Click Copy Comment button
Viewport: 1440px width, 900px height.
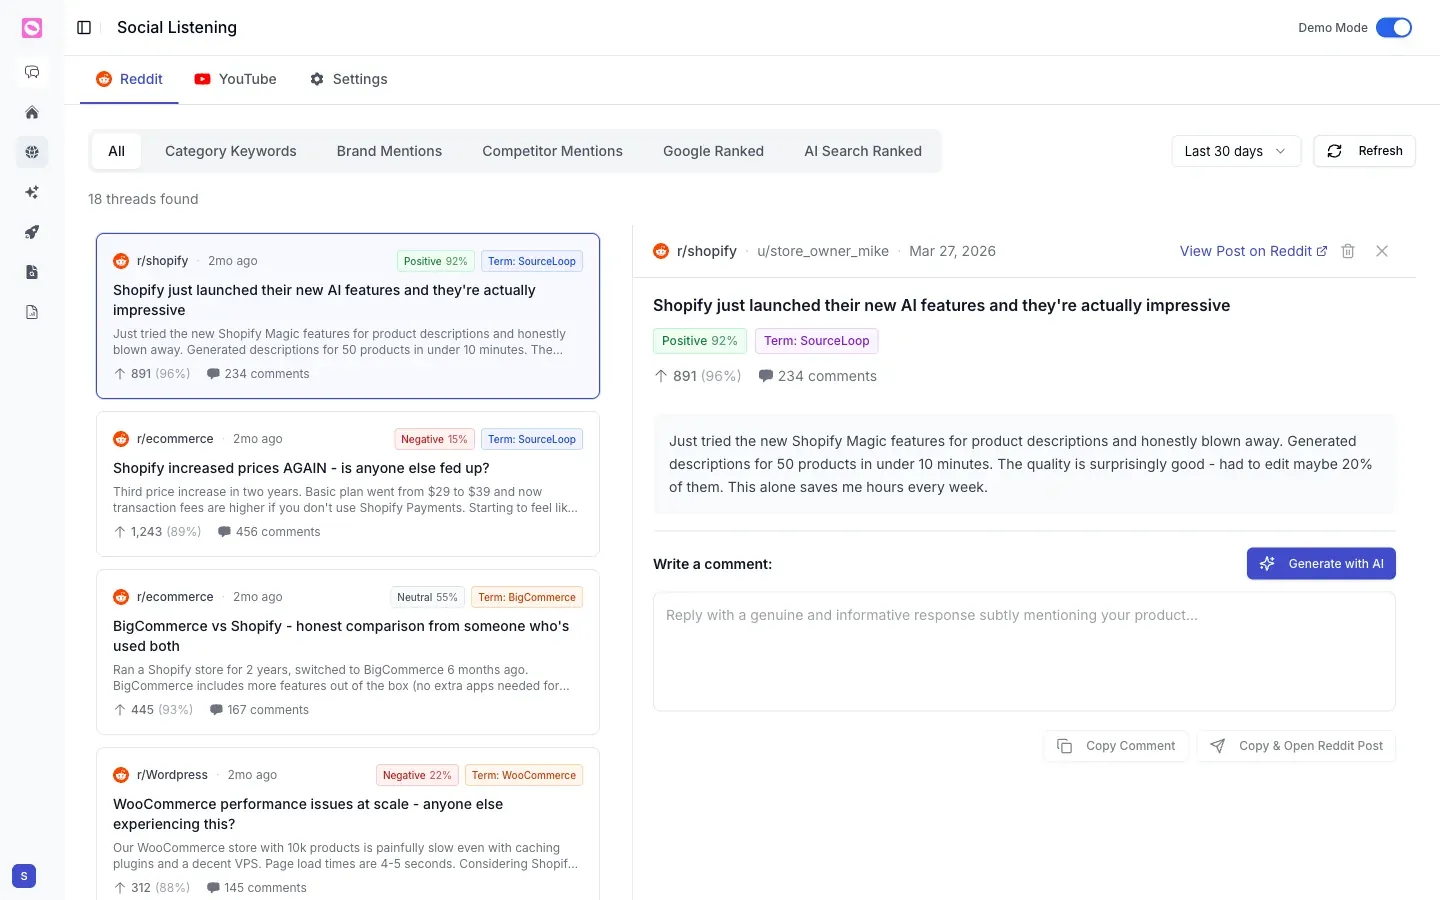coord(1116,746)
